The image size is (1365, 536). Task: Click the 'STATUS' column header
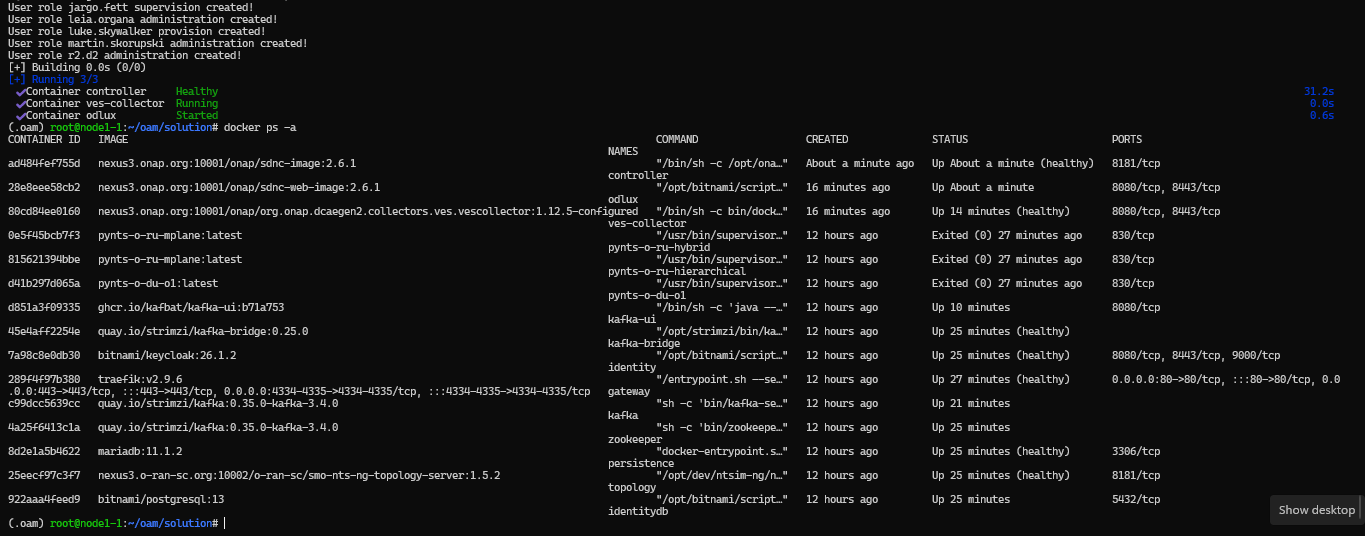[x=950, y=140]
